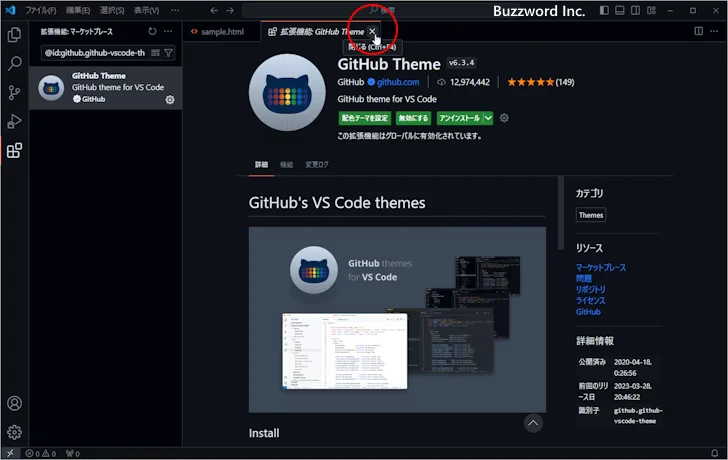Open the リポジトリ repository link
The width and height of the screenshot is (728, 460).
click(591, 289)
